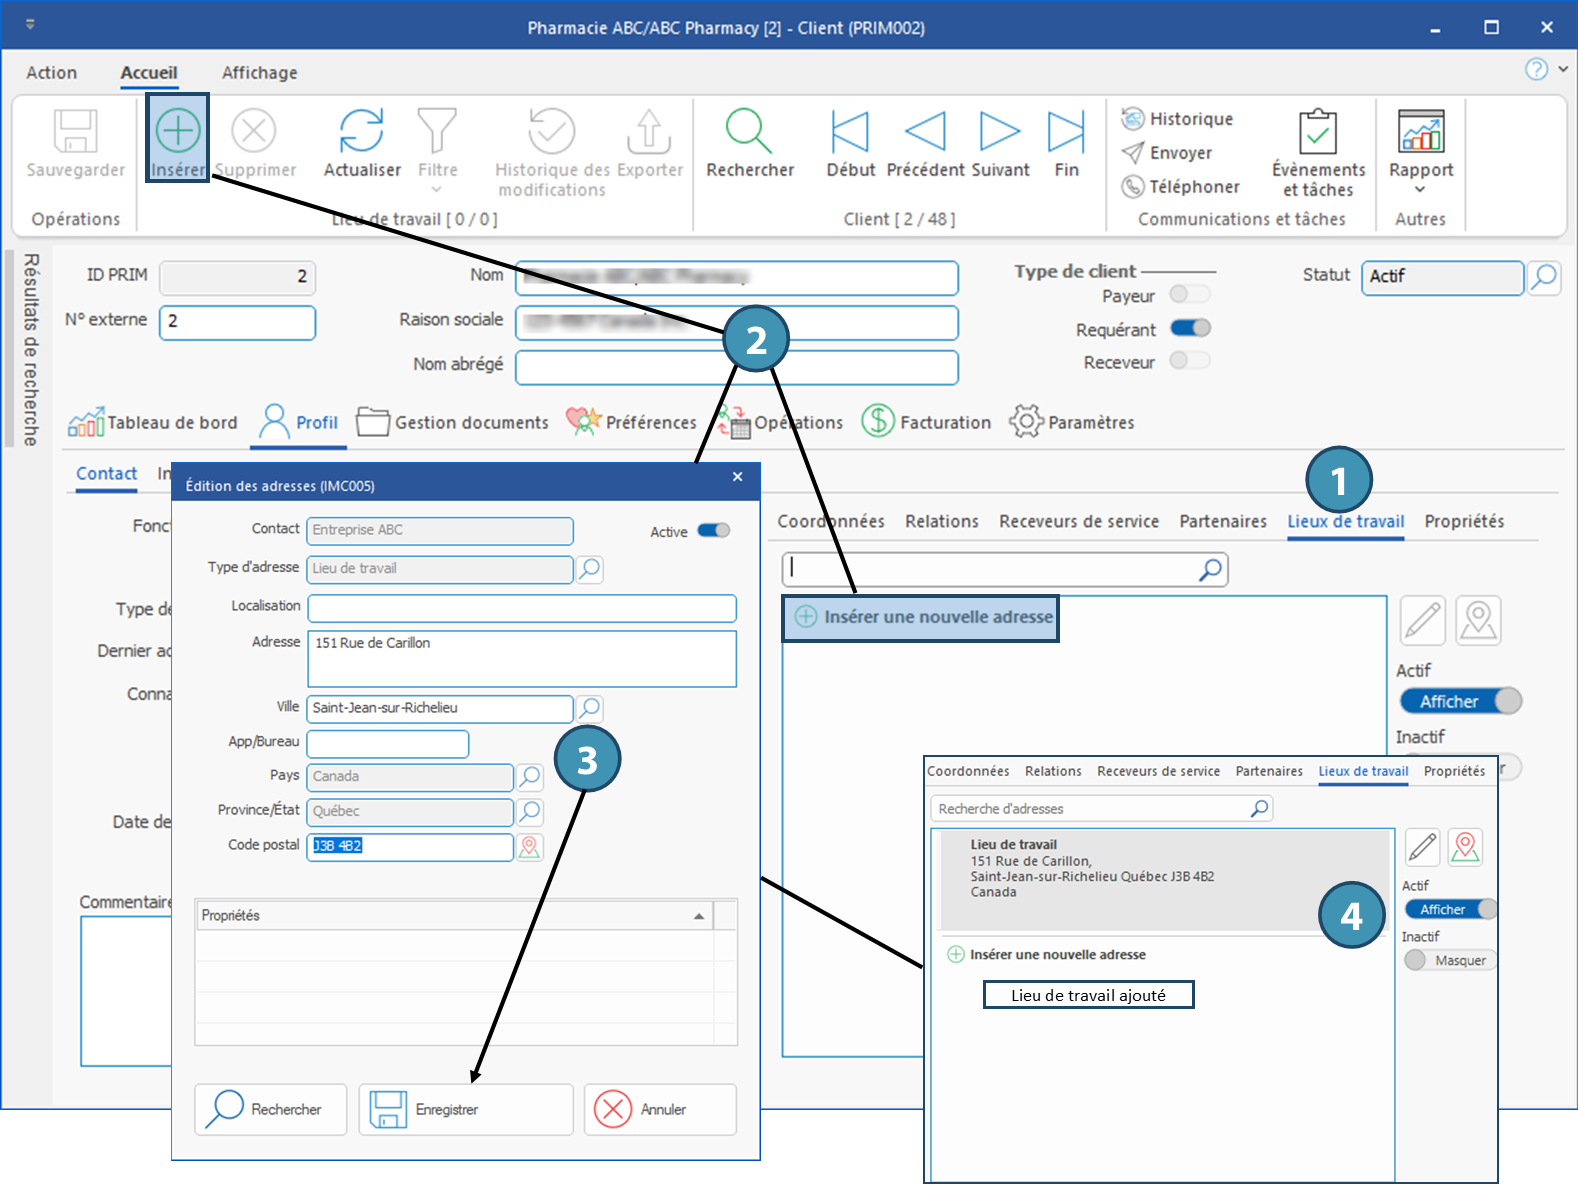Open the Rechercher magnifier in ribbon
Viewport: 1578px width, 1185px height.
click(x=749, y=131)
